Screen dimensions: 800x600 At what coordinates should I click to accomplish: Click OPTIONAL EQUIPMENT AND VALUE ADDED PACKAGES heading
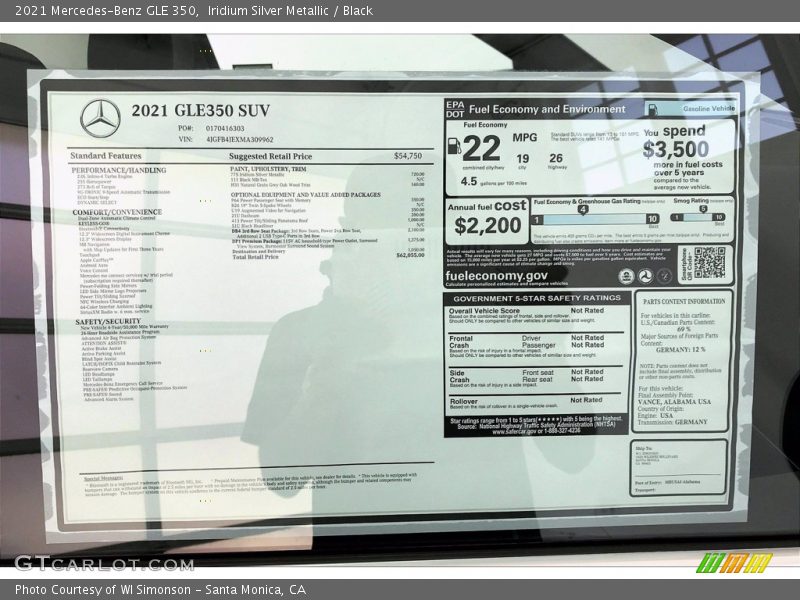[306, 195]
